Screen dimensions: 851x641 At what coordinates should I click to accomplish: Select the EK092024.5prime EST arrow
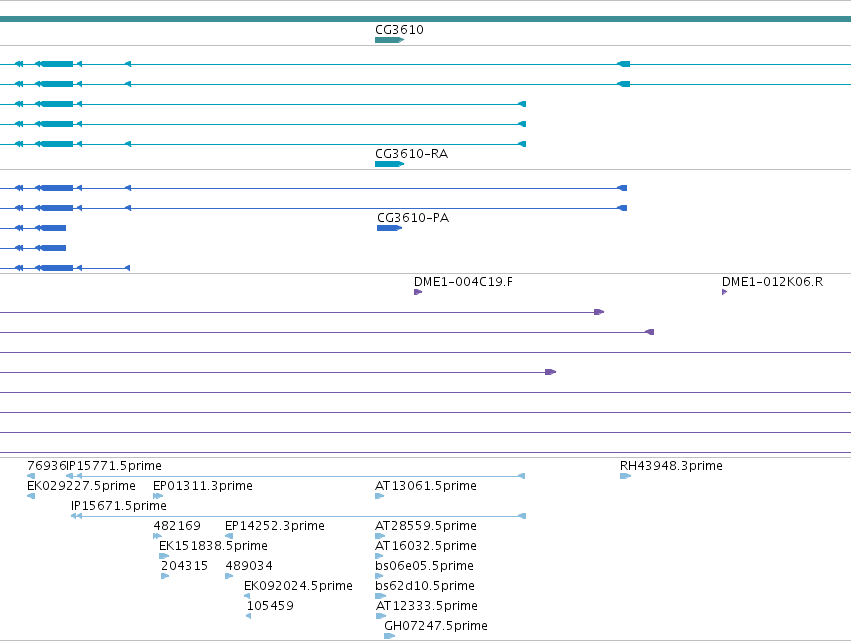click(x=247, y=596)
